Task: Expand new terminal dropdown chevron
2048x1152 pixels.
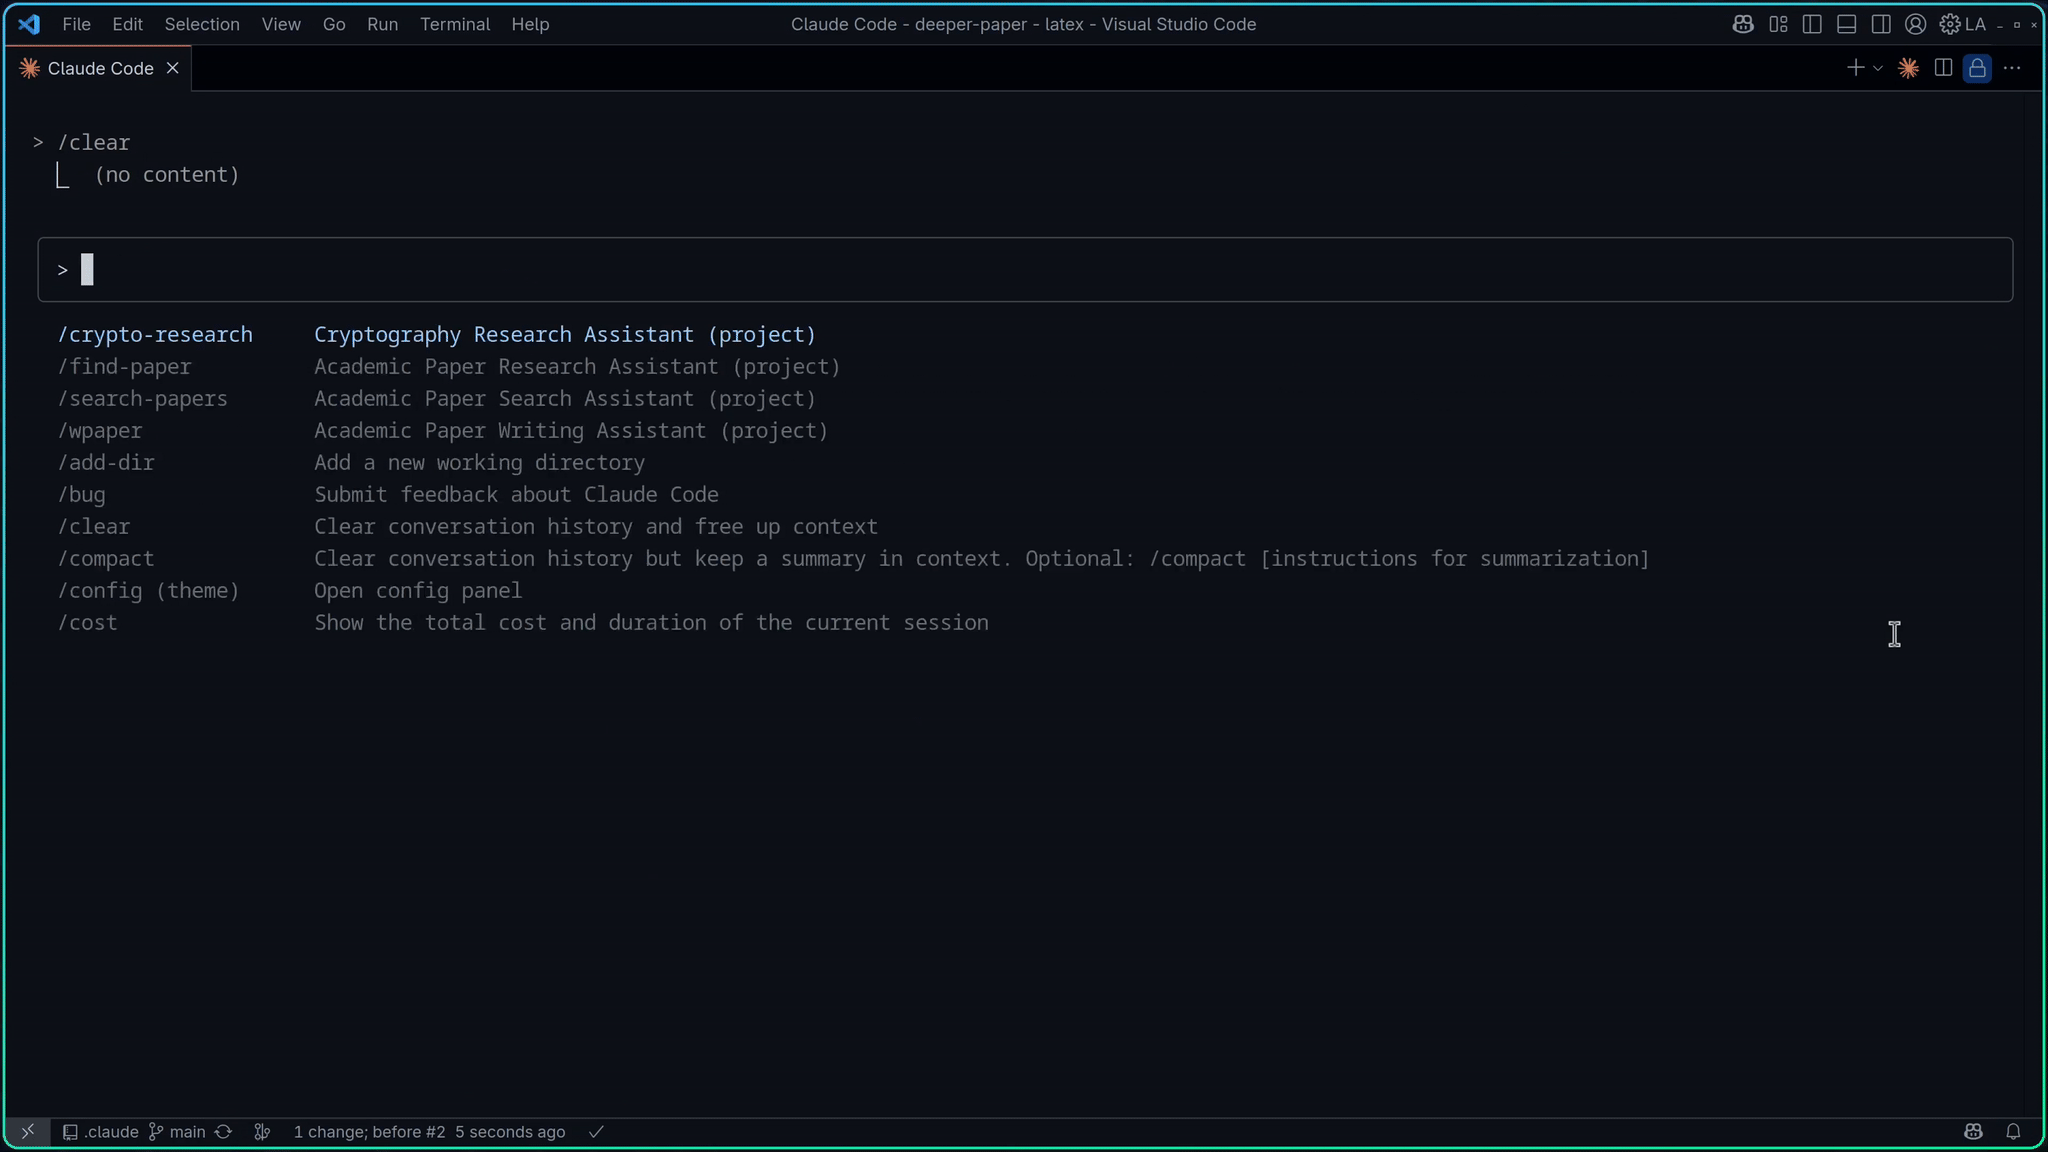Action: [x=1878, y=68]
